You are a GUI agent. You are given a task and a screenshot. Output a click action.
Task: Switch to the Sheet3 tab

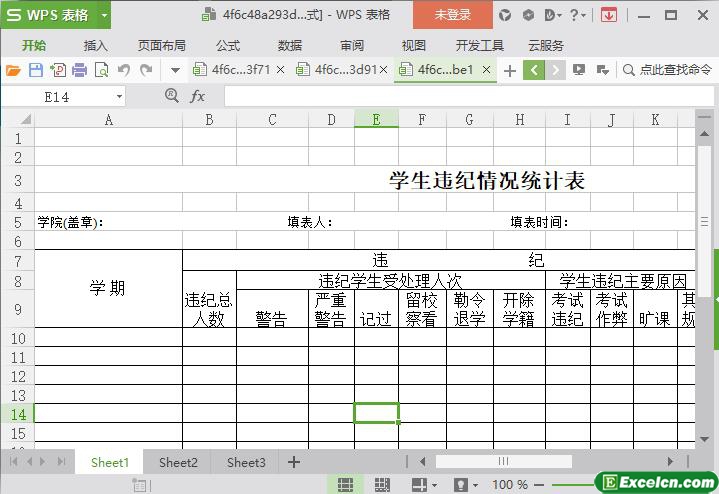(246, 462)
